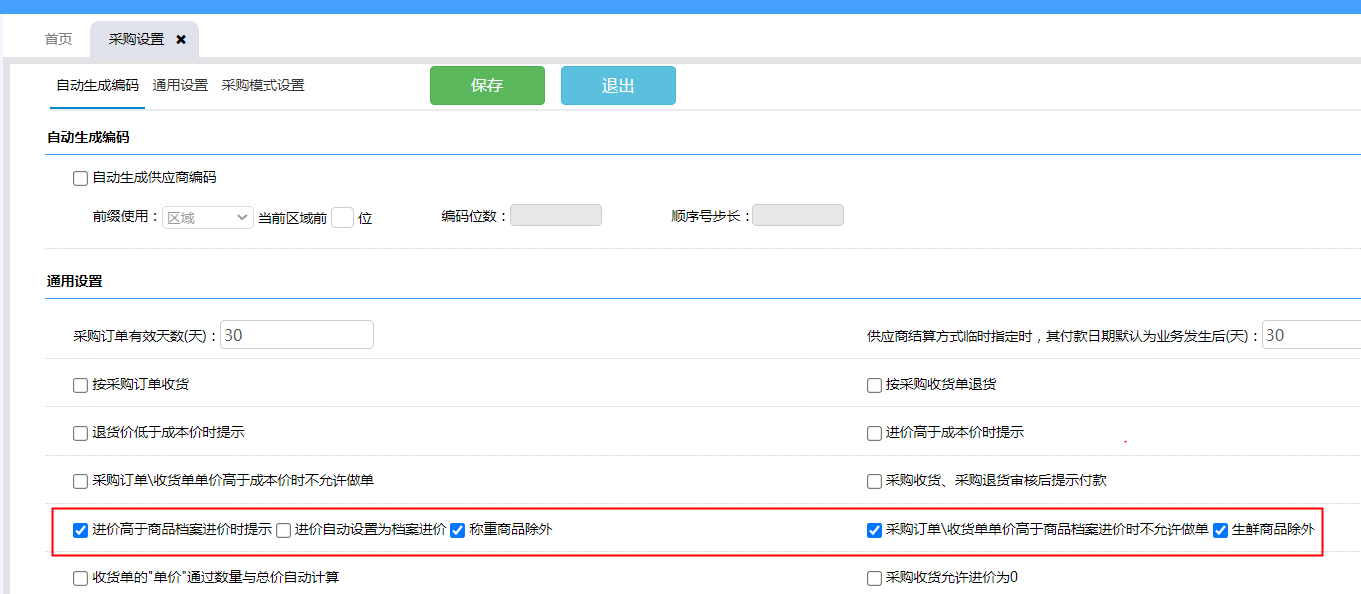This screenshot has width=1361, height=594.
Task: Switch to the 首页 tab
Action: click(59, 39)
